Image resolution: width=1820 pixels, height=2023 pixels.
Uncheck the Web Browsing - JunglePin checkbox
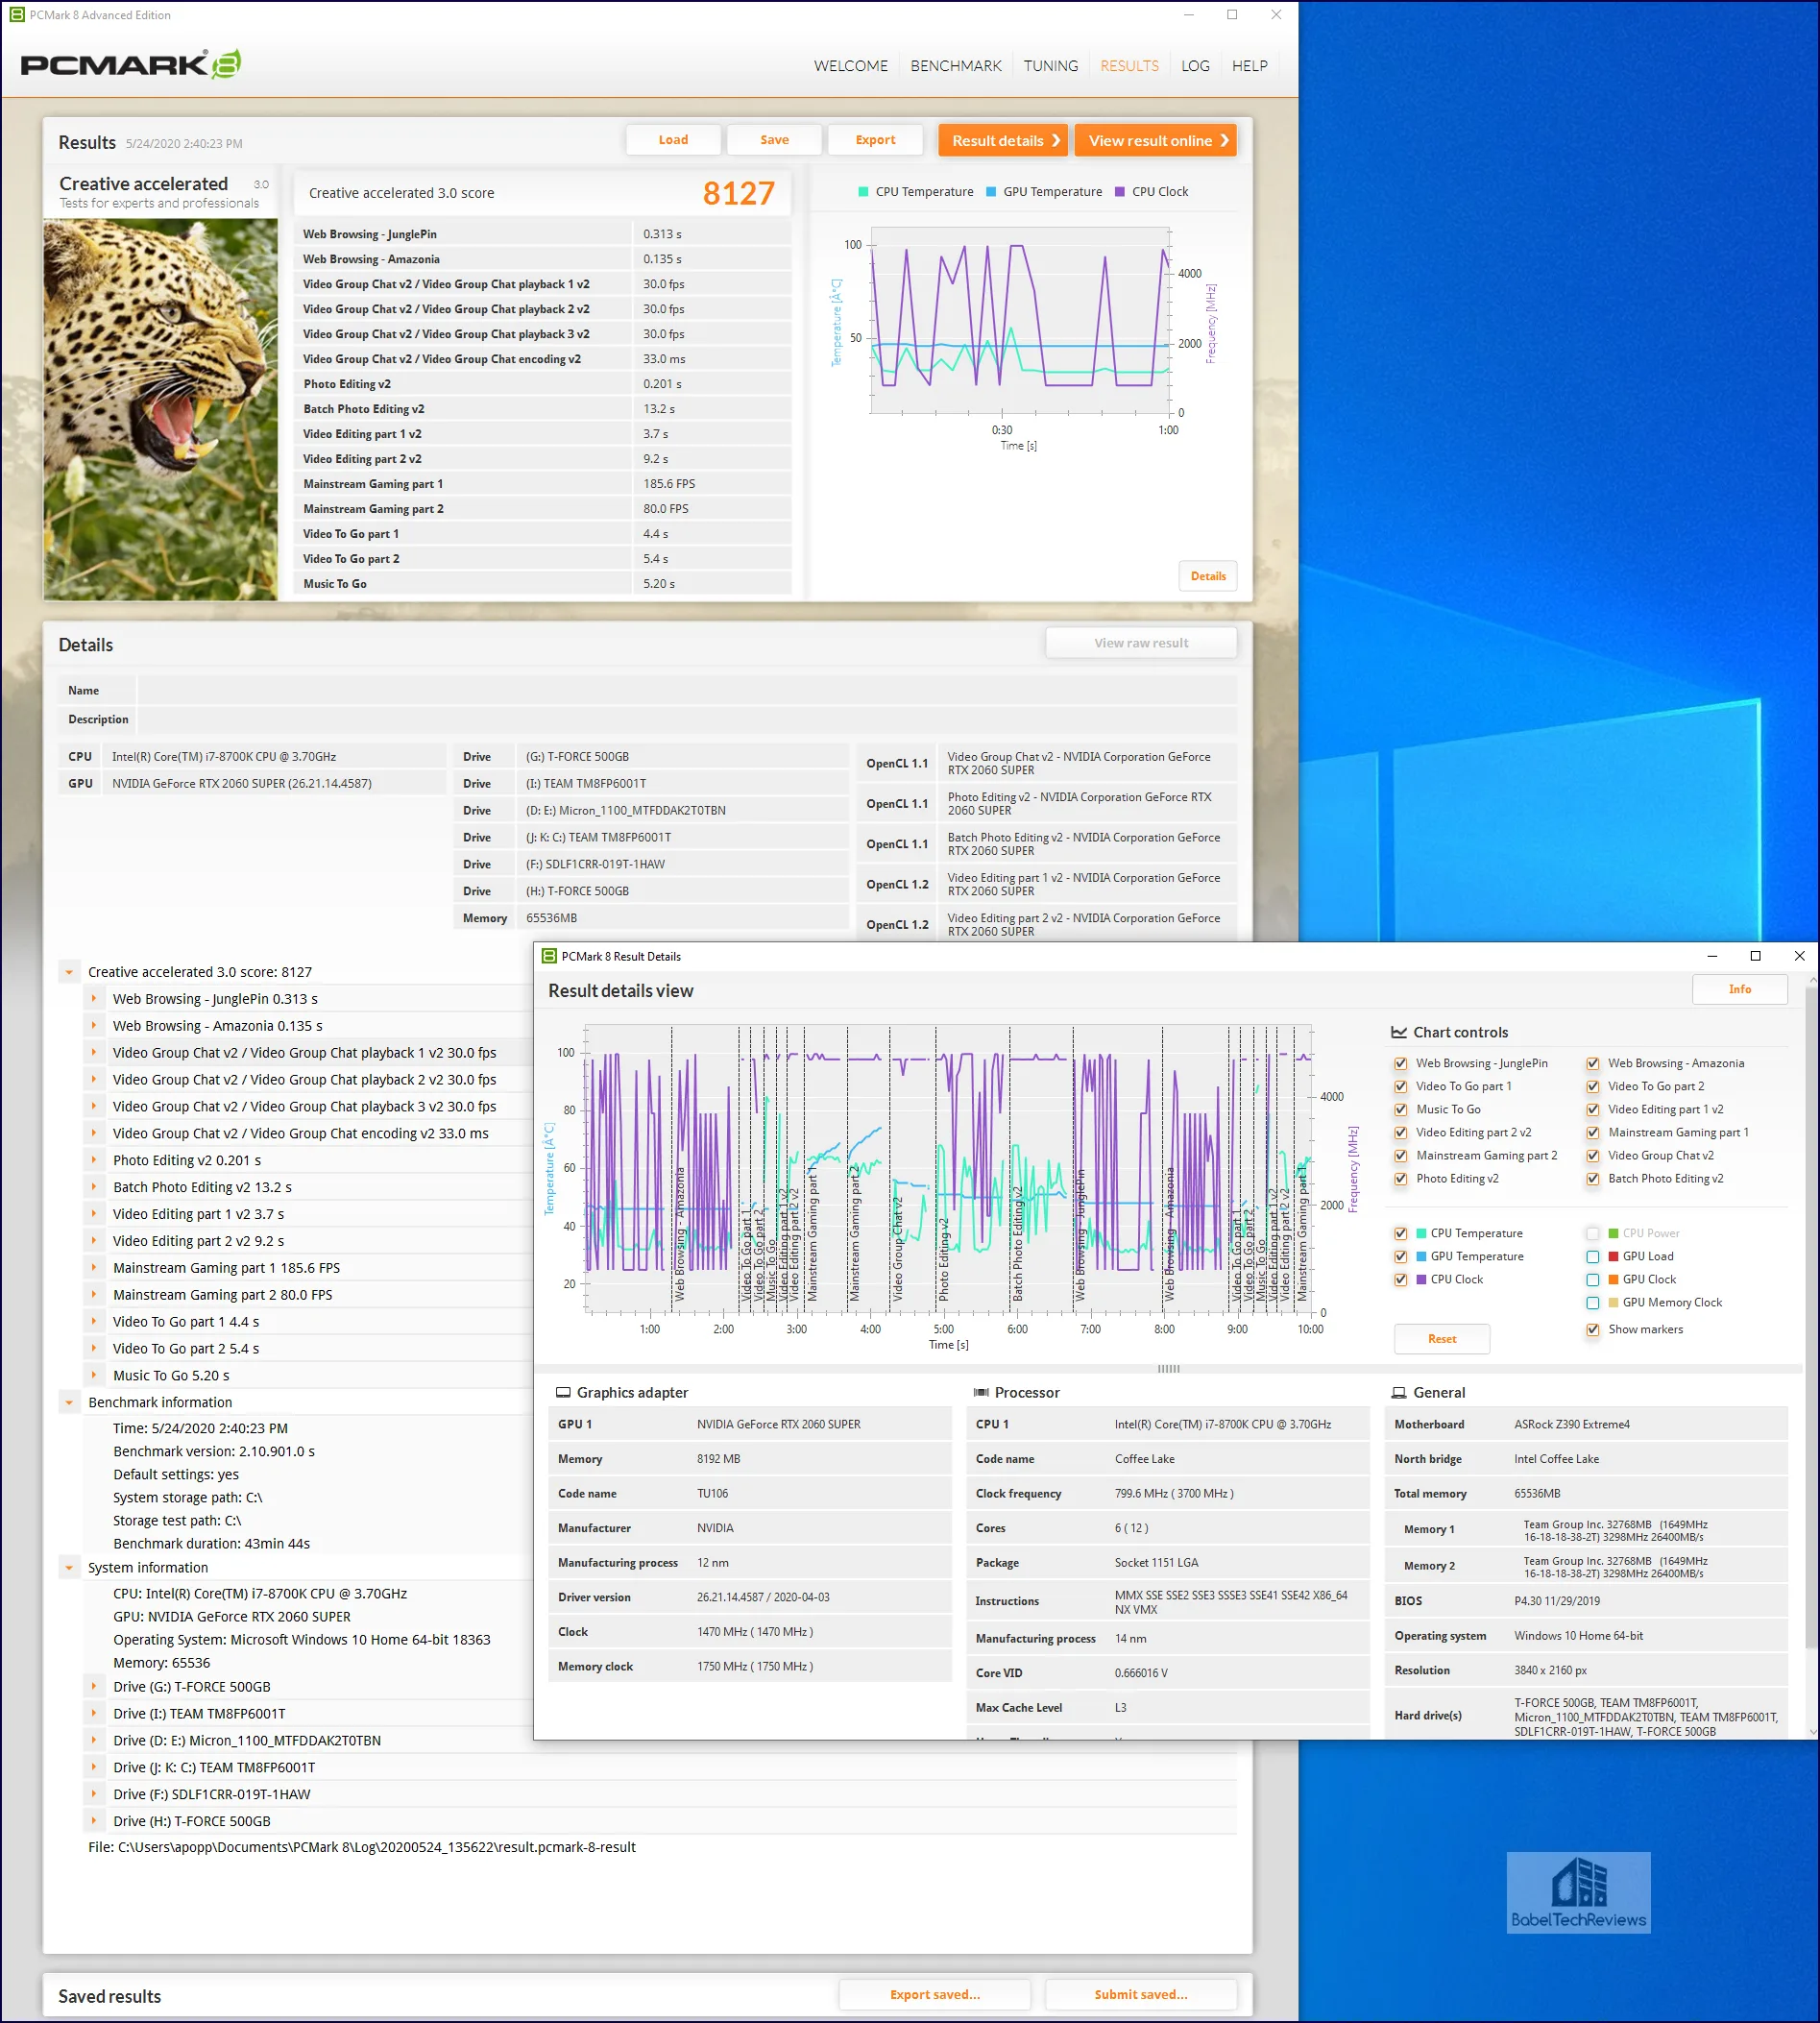pos(1401,1063)
